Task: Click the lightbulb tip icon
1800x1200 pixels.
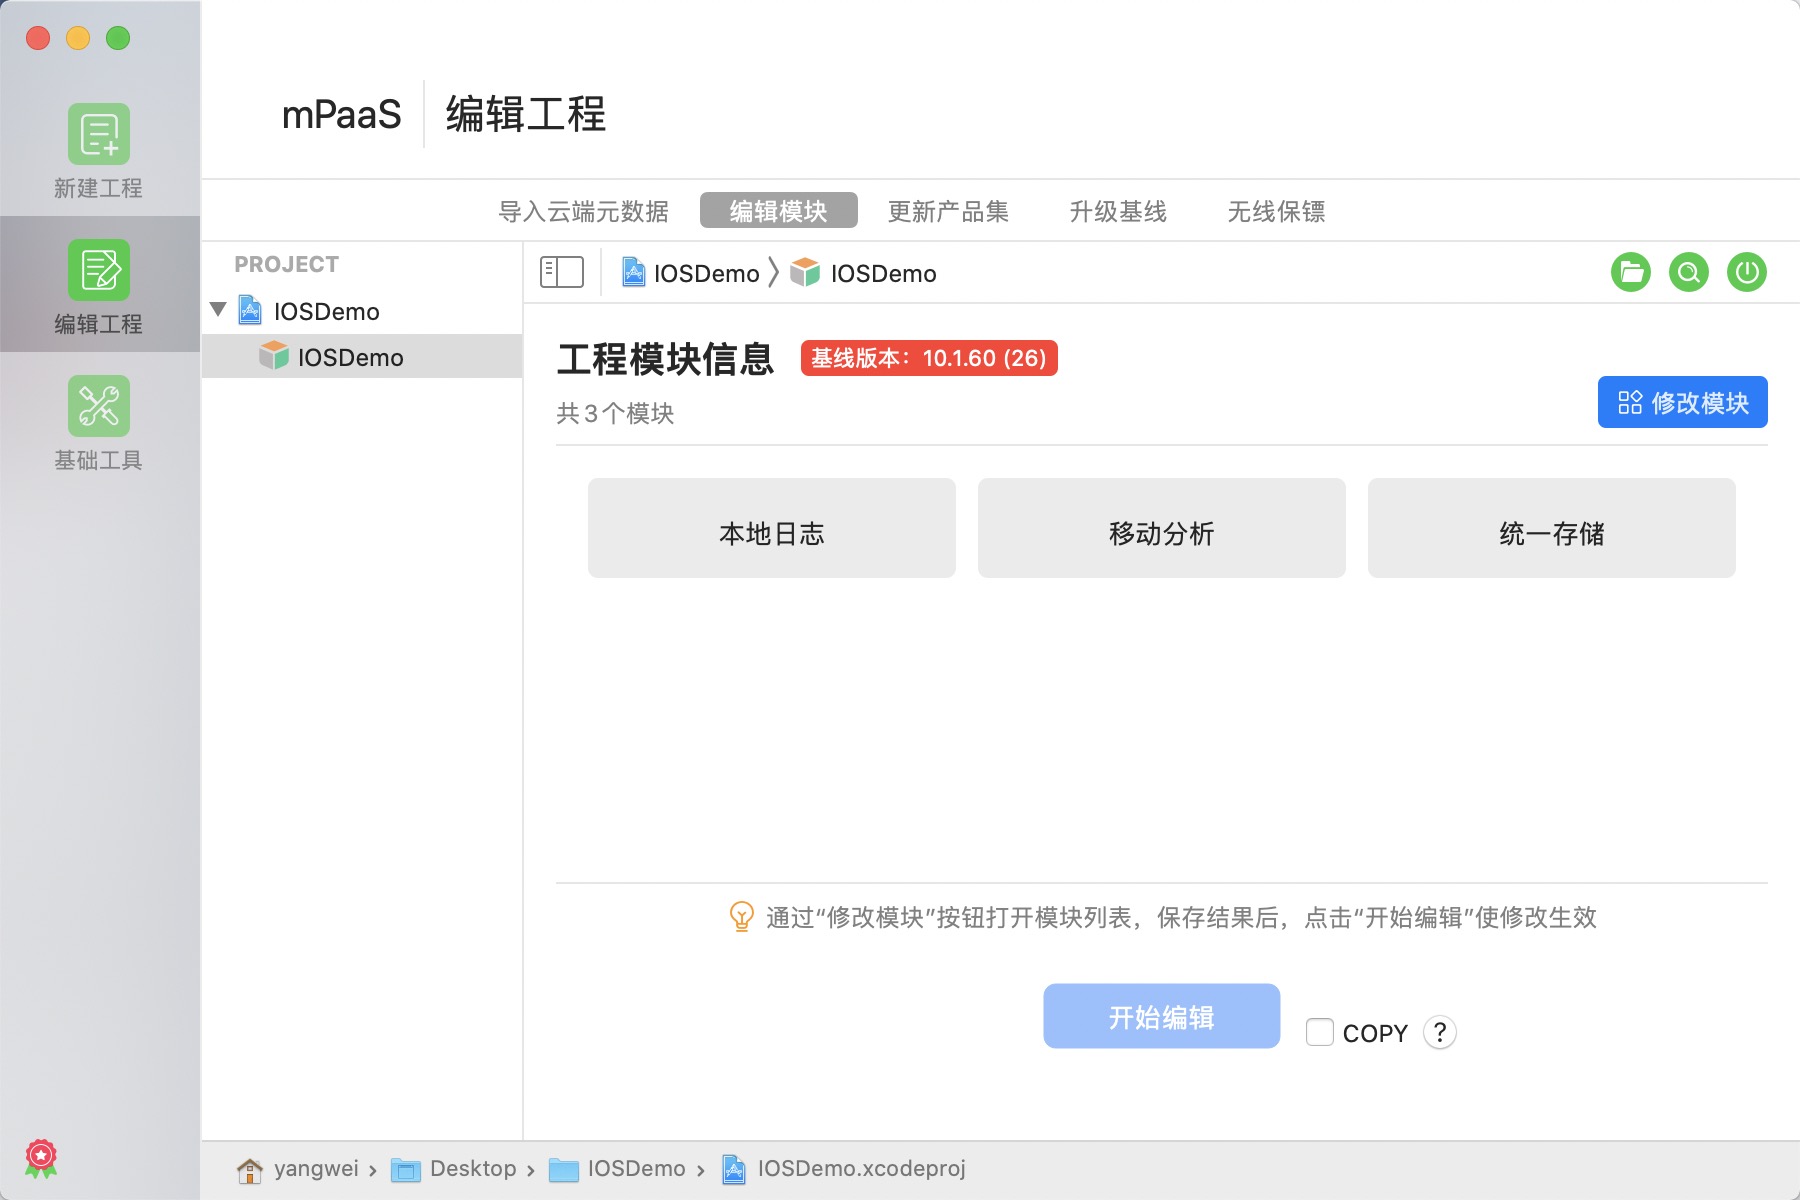Action: (741, 917)
